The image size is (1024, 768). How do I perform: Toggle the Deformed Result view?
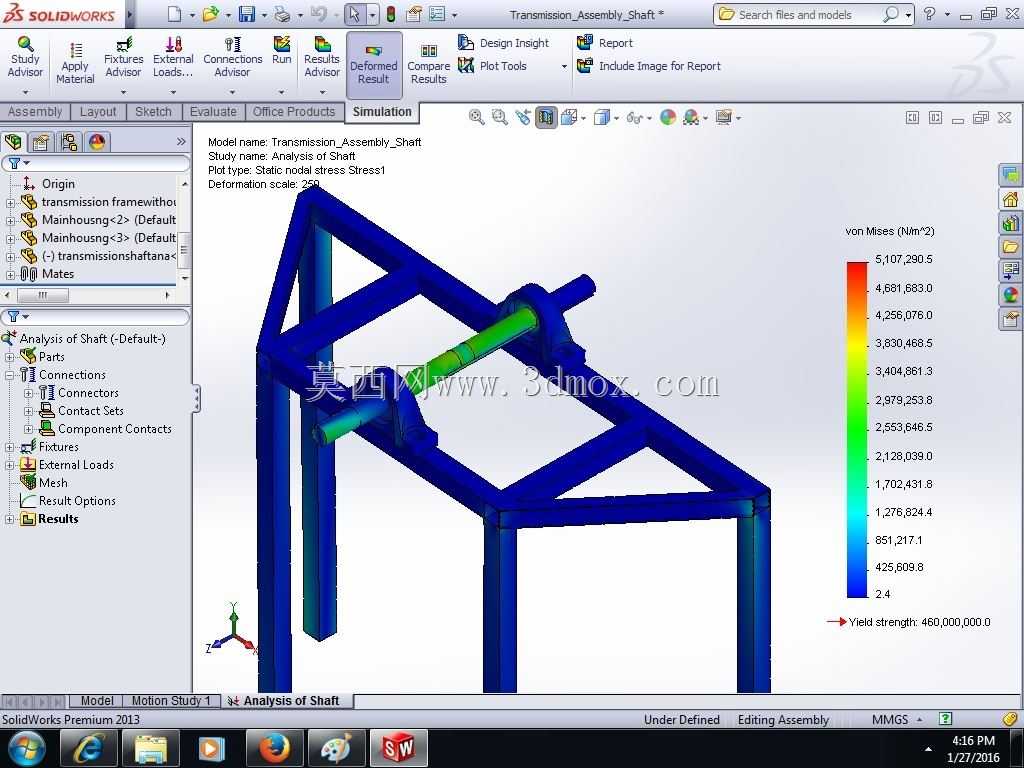click(x=374, y=65)
